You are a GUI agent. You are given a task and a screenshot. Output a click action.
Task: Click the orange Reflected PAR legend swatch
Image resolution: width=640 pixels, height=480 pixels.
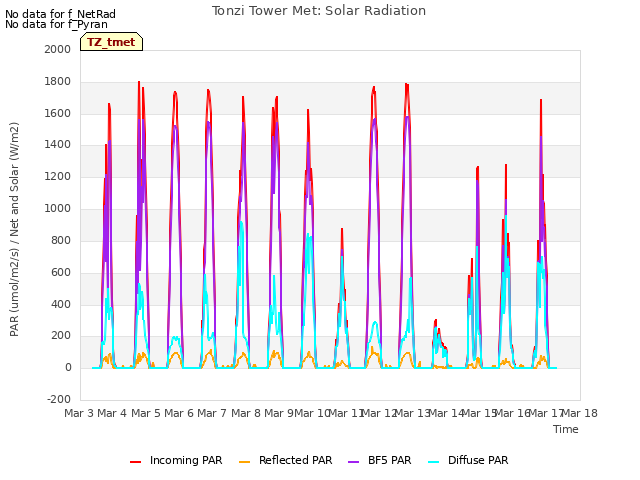[244, 462]
